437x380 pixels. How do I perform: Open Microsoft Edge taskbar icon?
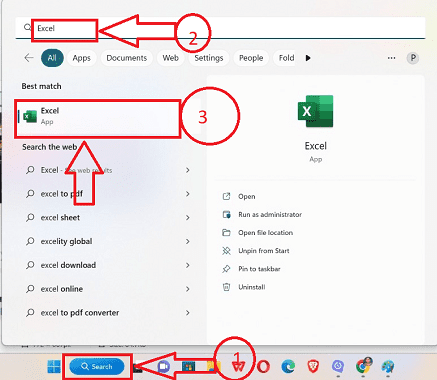288,367
